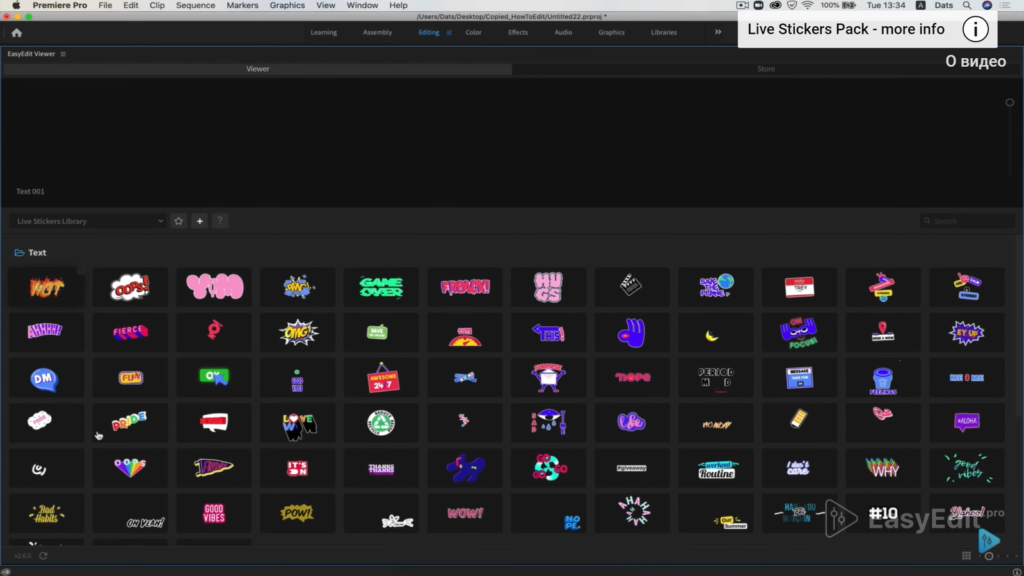Select the GOOD VIBES pink sticker
The width and height of the screenshot is (1024, 576).
click(x=214, y=513)
